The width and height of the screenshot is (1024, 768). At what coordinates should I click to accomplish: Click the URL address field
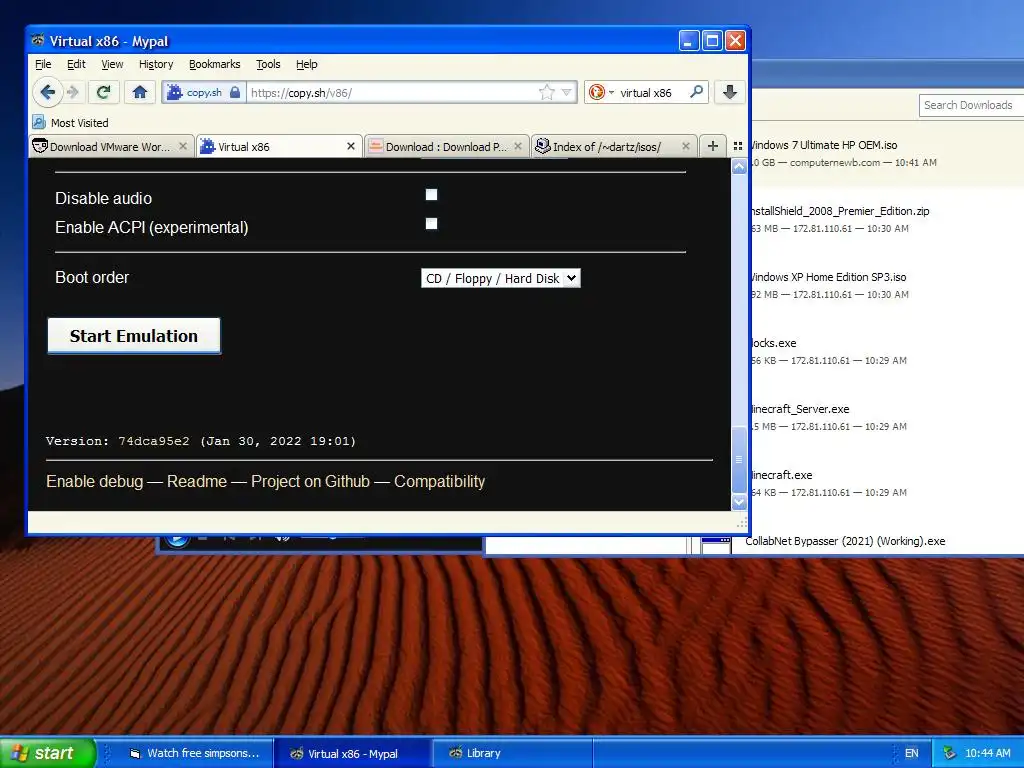coord(392,92)
